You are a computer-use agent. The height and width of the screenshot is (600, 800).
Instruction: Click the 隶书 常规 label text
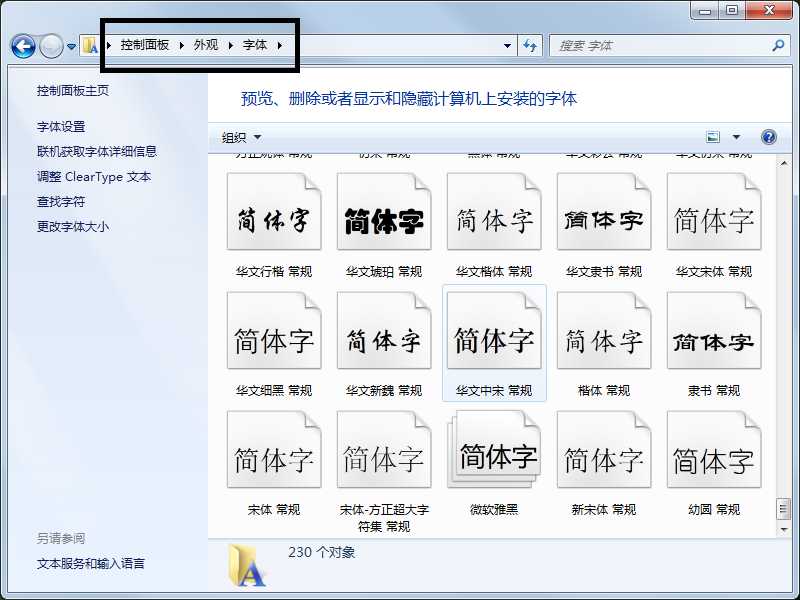[714, 391]
